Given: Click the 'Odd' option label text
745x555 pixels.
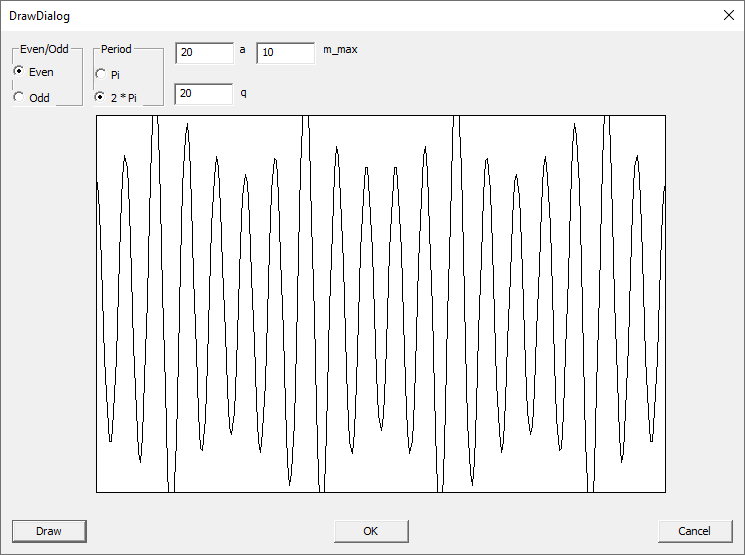Looking at the screenshot, I should 40,98.
